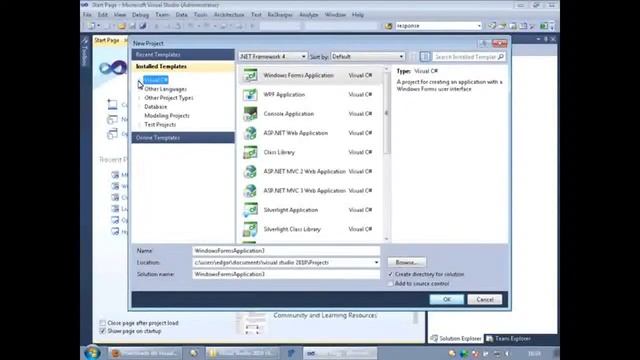The image size is (640, 360).
Task: Enable Add to source control checkbox
Action: coord(391,283)
